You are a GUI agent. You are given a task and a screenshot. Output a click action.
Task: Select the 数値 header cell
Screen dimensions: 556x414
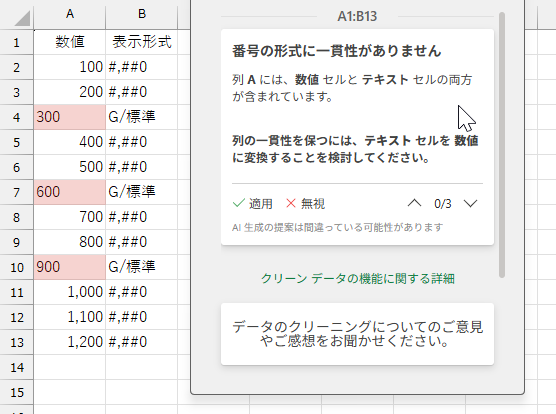pyautogui.click(x=70, y=42)
